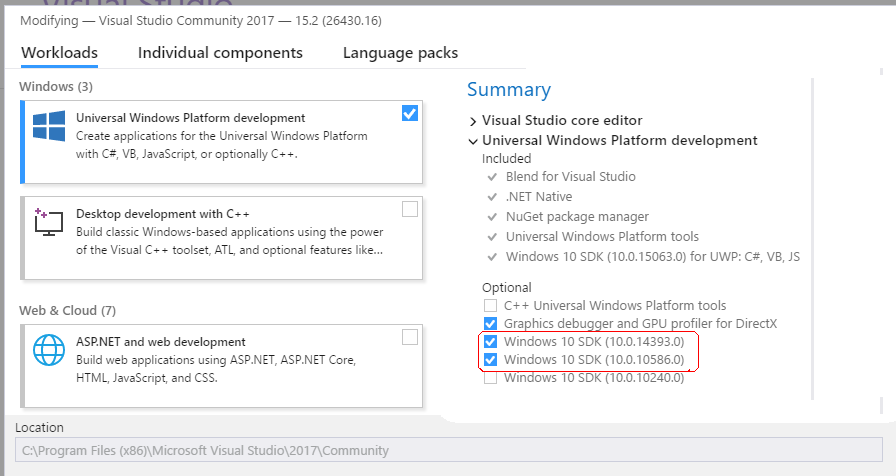Click the desktop monitor icon for C++ workload

49,222
